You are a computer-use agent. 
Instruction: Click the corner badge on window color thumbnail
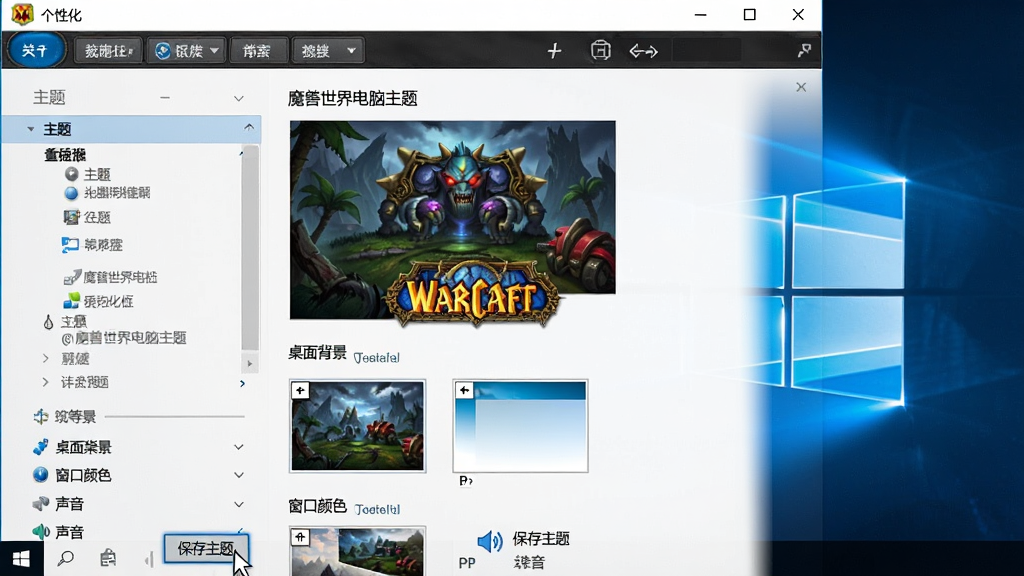point(300,537)
